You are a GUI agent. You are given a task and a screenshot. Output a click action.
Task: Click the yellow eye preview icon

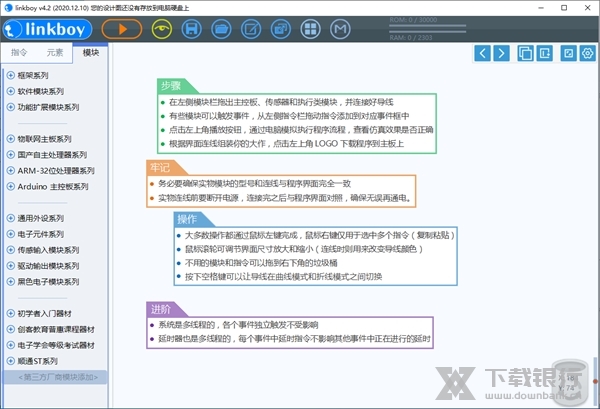click(x=161, y=29)
